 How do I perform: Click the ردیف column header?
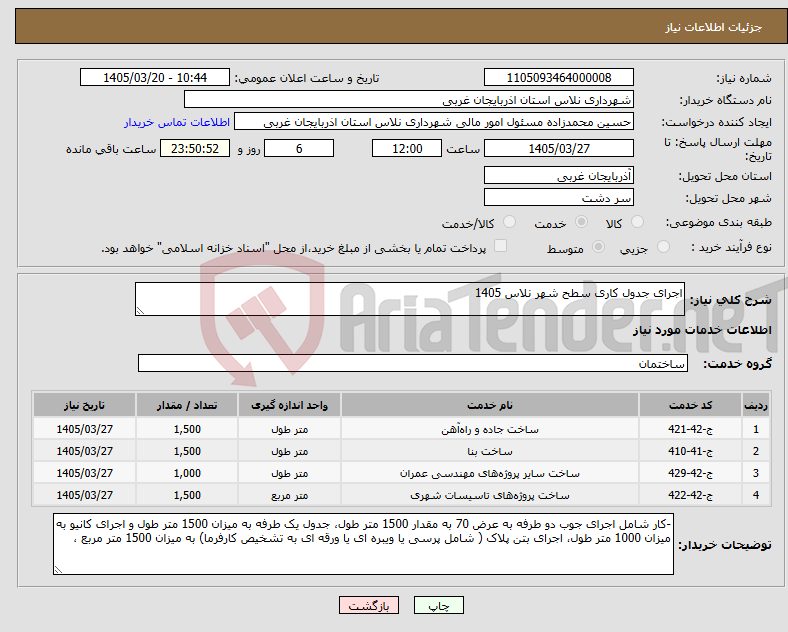point(756,405)
